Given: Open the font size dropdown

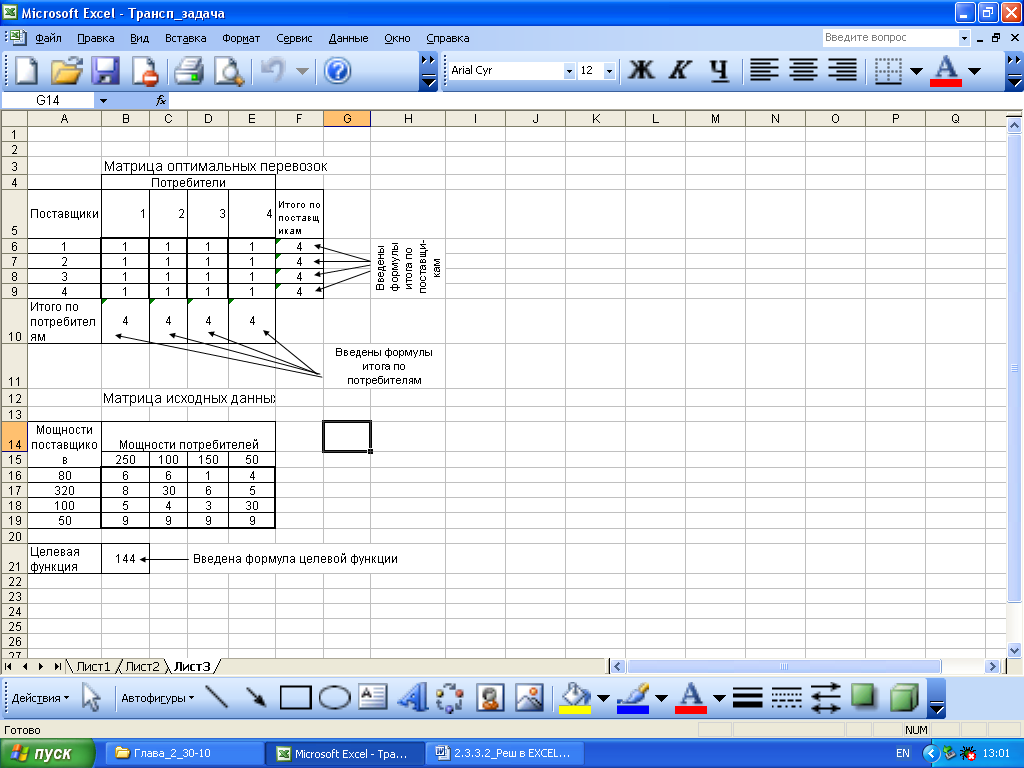Looking at the screenshot, I should click(609, 71).
